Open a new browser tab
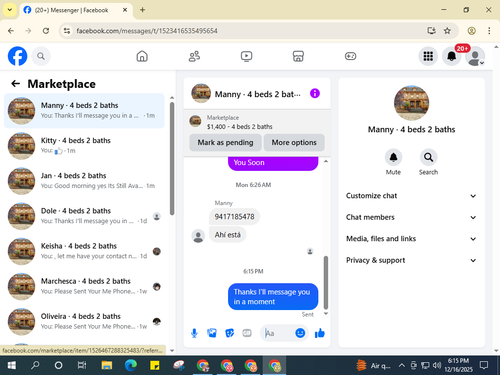This screenshot has height=375, width=500. coord(142,10)
